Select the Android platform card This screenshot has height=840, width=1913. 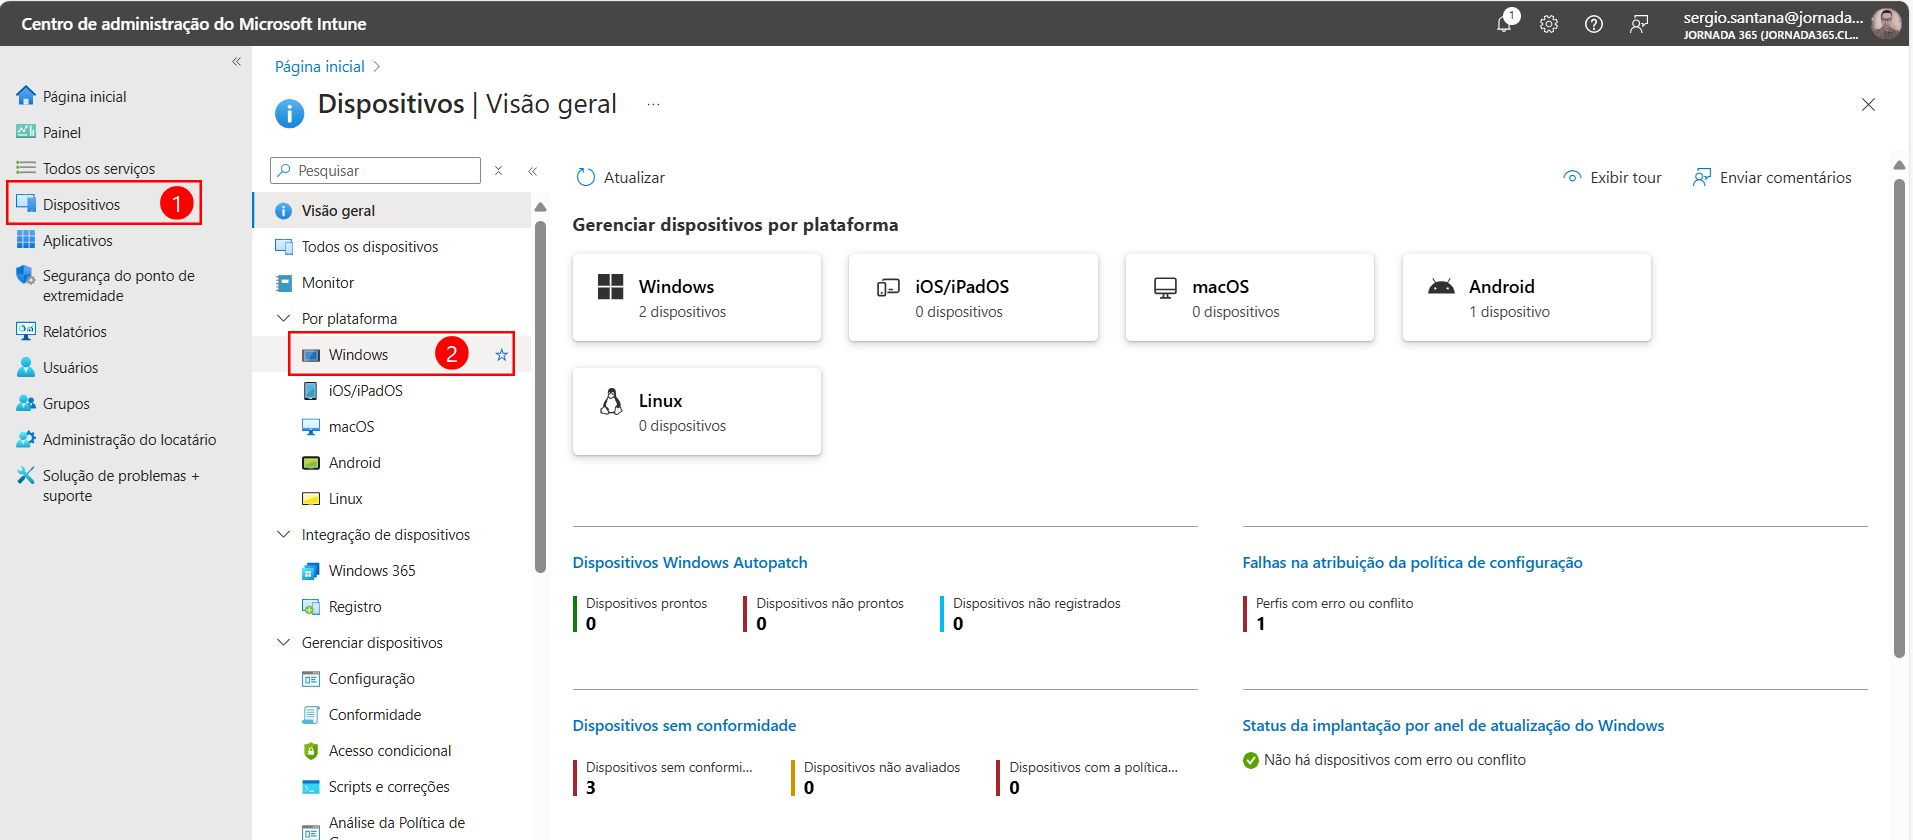tap(1526, 297)
